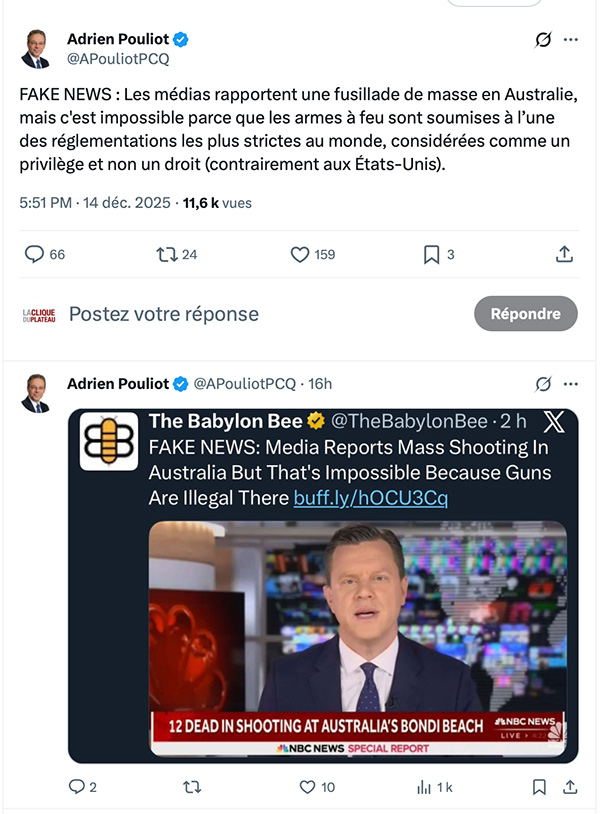Open Adrien Pouliot's profile picture at top
This screenshot has width=600, height=814.
(36, 48)
